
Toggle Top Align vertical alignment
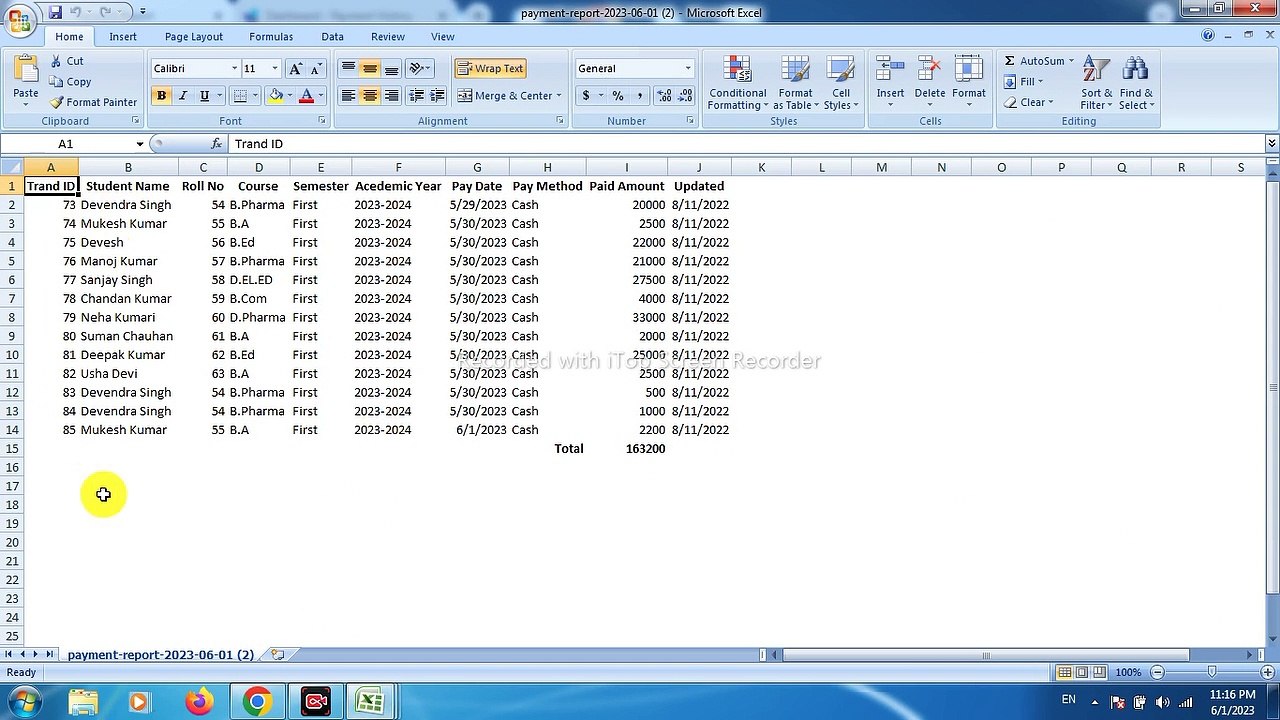[348, 69]
